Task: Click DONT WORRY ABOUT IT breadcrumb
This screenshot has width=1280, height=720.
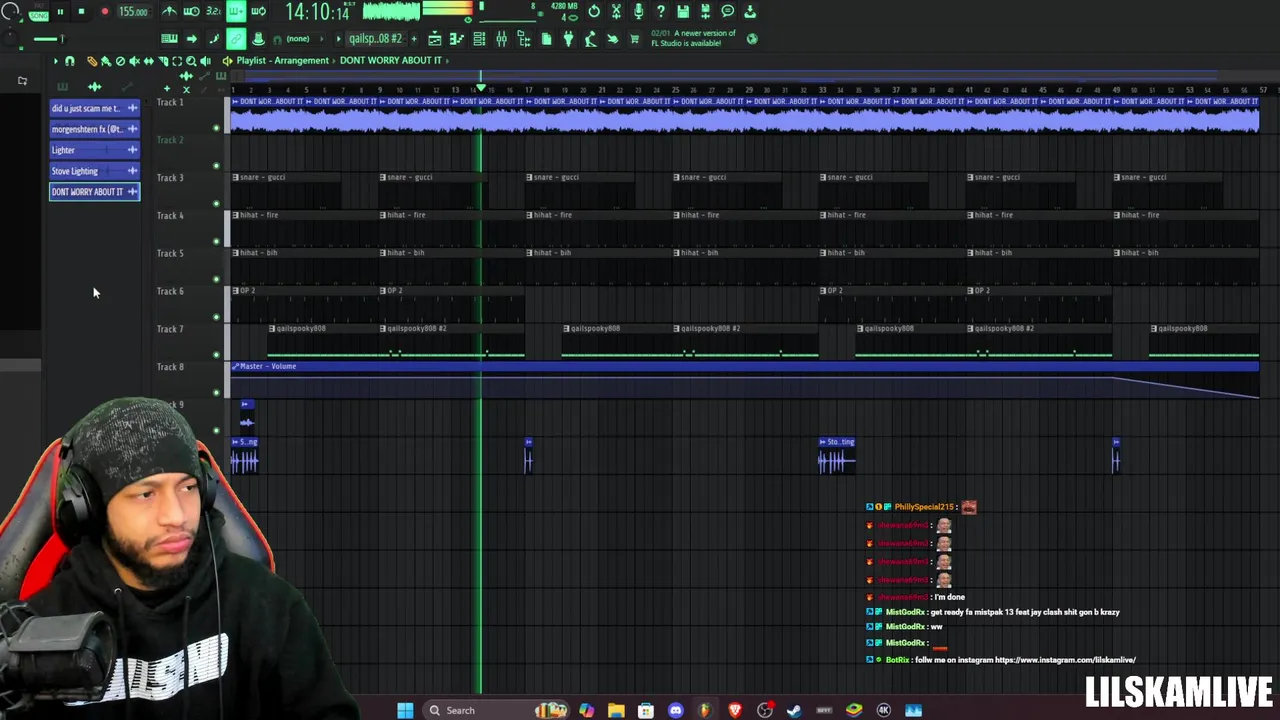Action: pos(391,60)
